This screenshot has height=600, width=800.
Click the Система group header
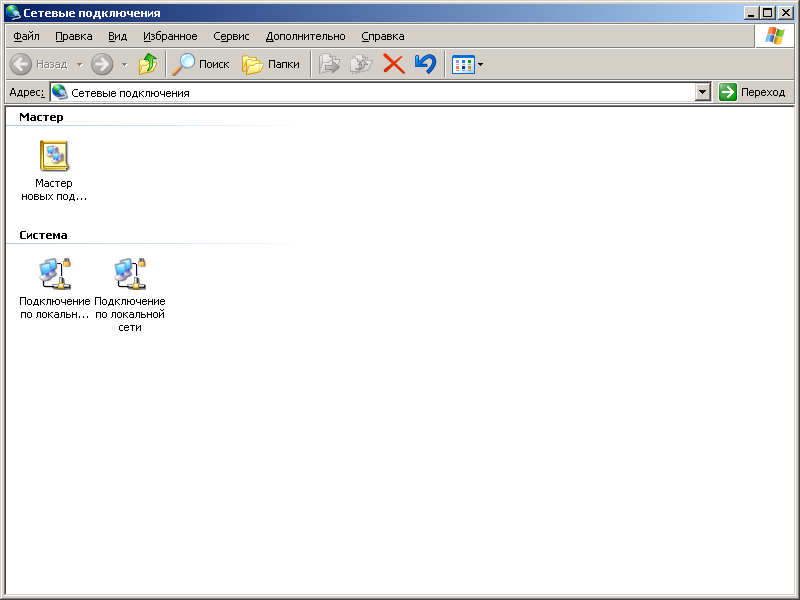tap(43, 235)
